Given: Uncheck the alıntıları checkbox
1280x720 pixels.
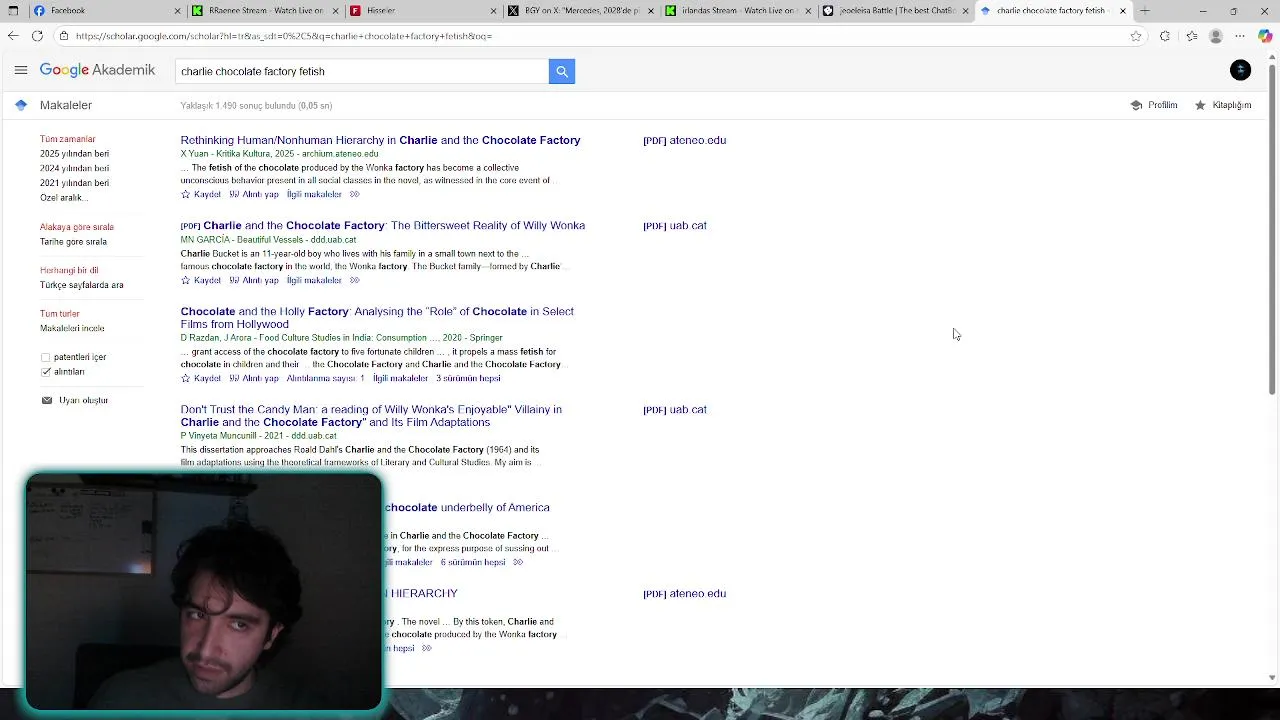Looking at the screenshot, I should [x=45, y=371].
